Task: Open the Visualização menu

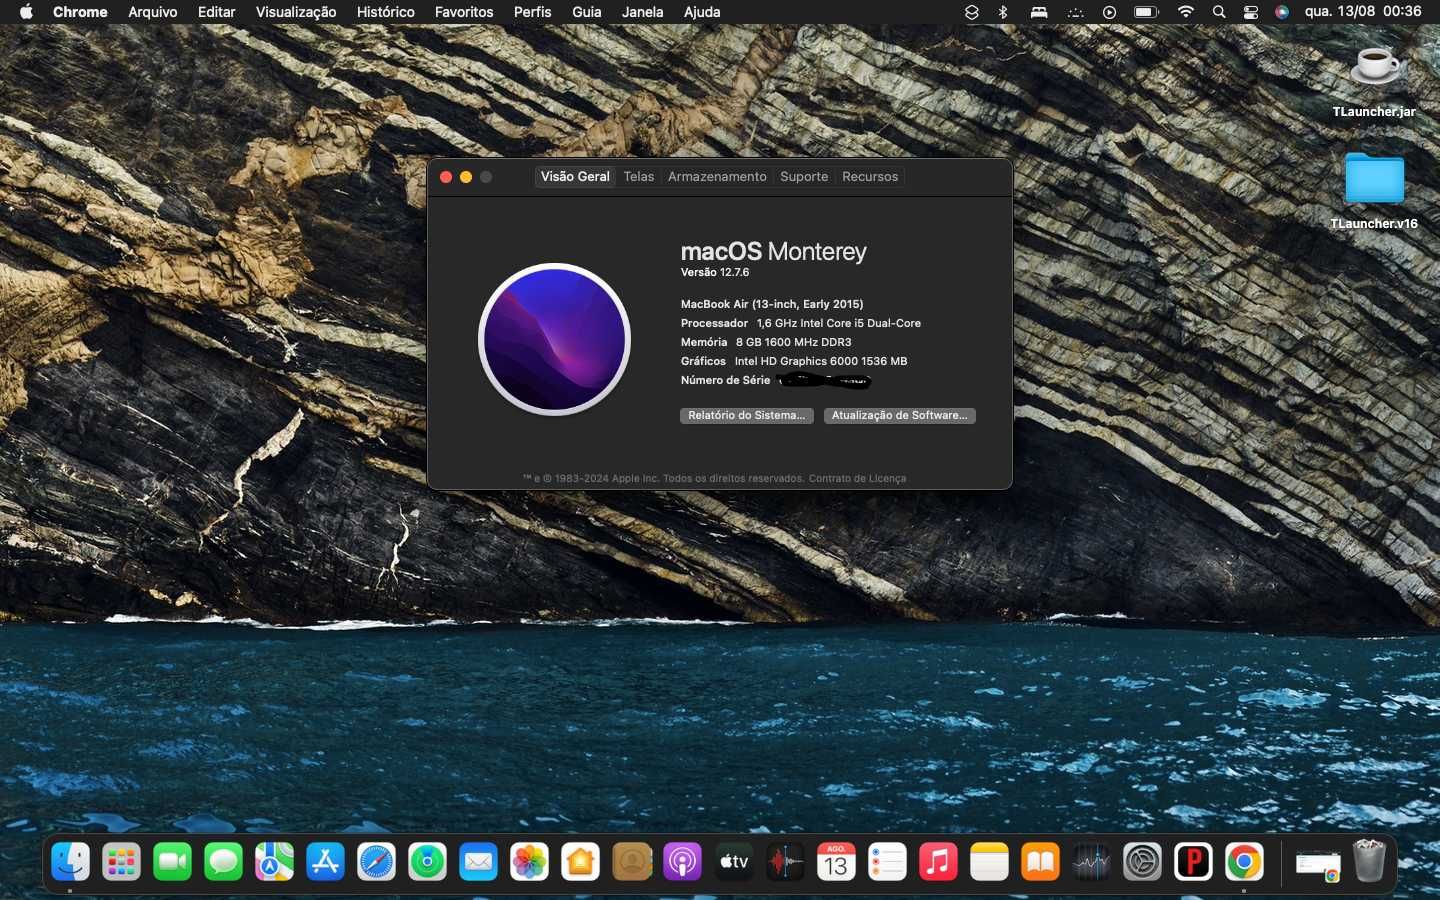Action: click(x=296, y=12)
